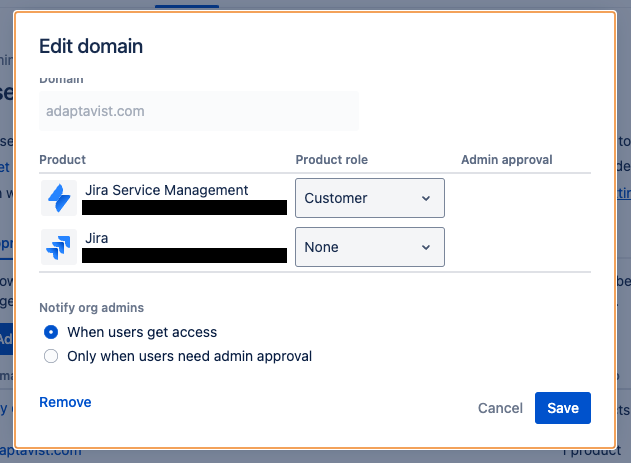Save the domain settings

(563, 408)
